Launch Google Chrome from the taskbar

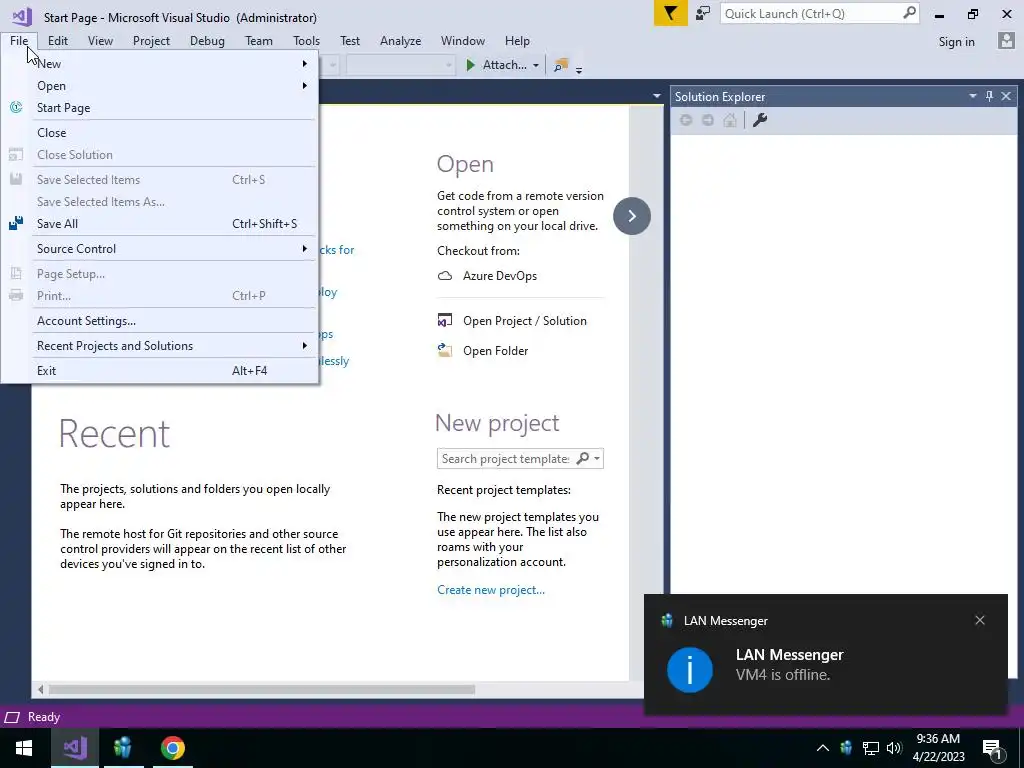coord(172,747)
